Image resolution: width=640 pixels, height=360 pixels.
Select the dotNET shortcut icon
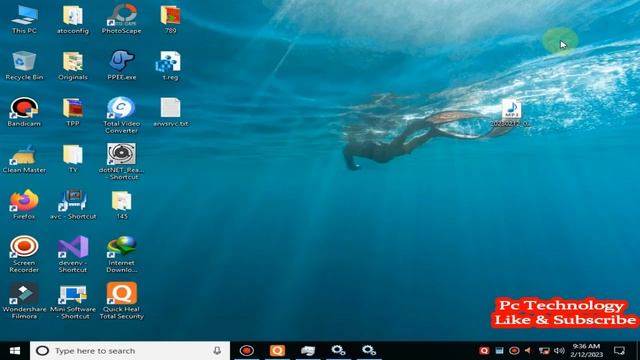point(122,162)
